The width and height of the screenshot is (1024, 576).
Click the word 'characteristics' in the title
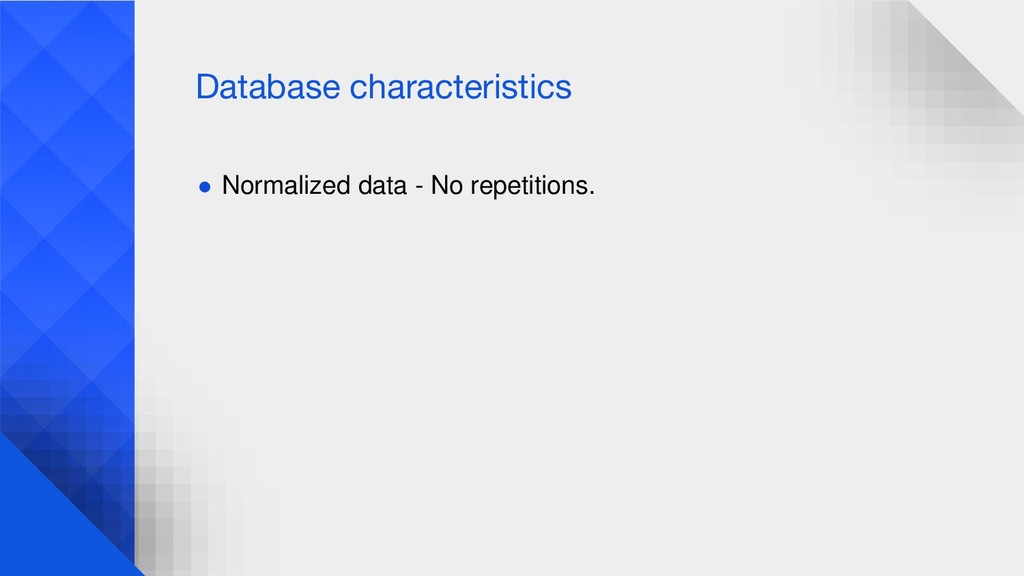460,87
